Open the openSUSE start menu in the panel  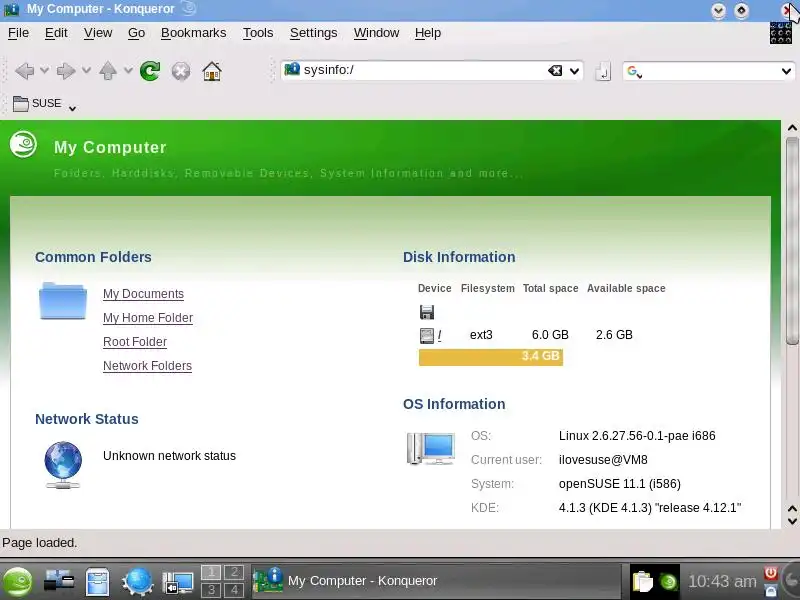tap(17, 582)
